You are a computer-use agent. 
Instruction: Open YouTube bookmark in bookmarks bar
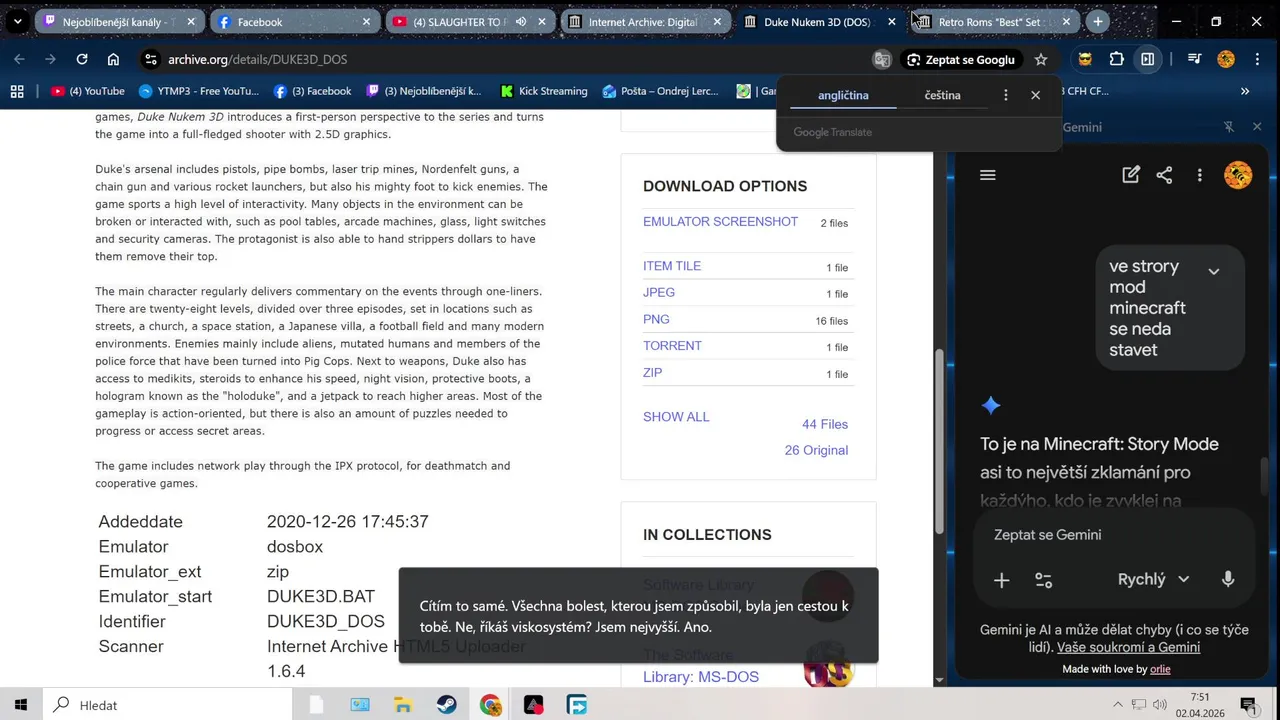coord(88,91)
